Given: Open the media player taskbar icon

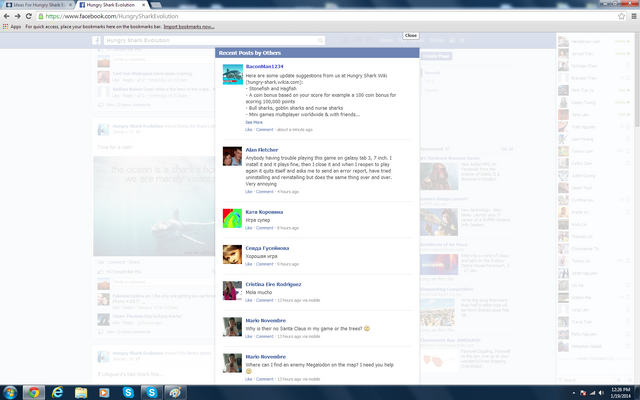Looking at the screenshot, I should 104,393.
